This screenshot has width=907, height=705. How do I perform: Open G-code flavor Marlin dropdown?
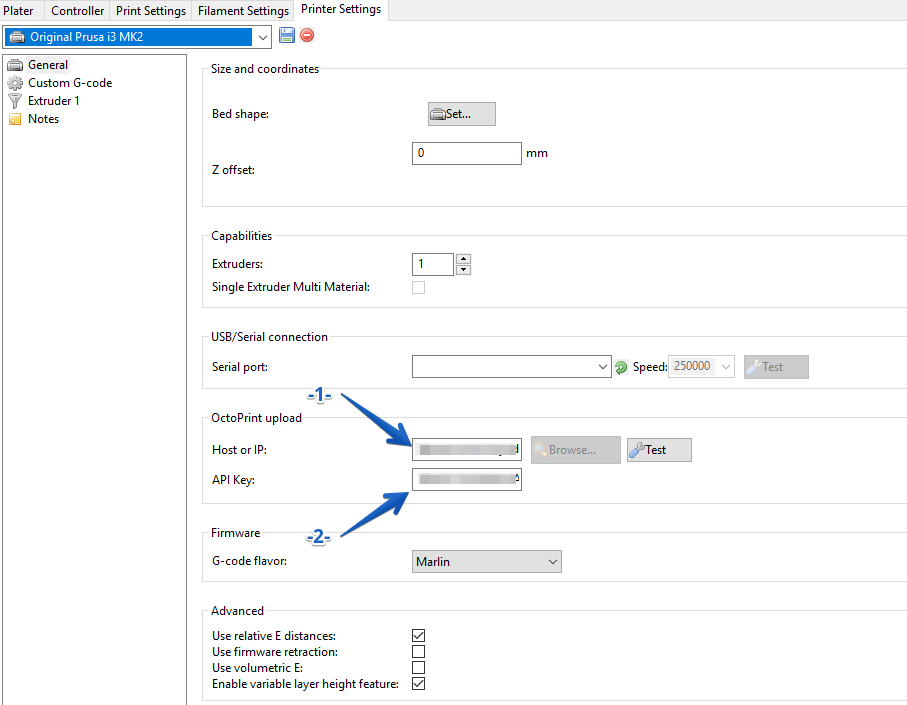[x=486, y=562]
